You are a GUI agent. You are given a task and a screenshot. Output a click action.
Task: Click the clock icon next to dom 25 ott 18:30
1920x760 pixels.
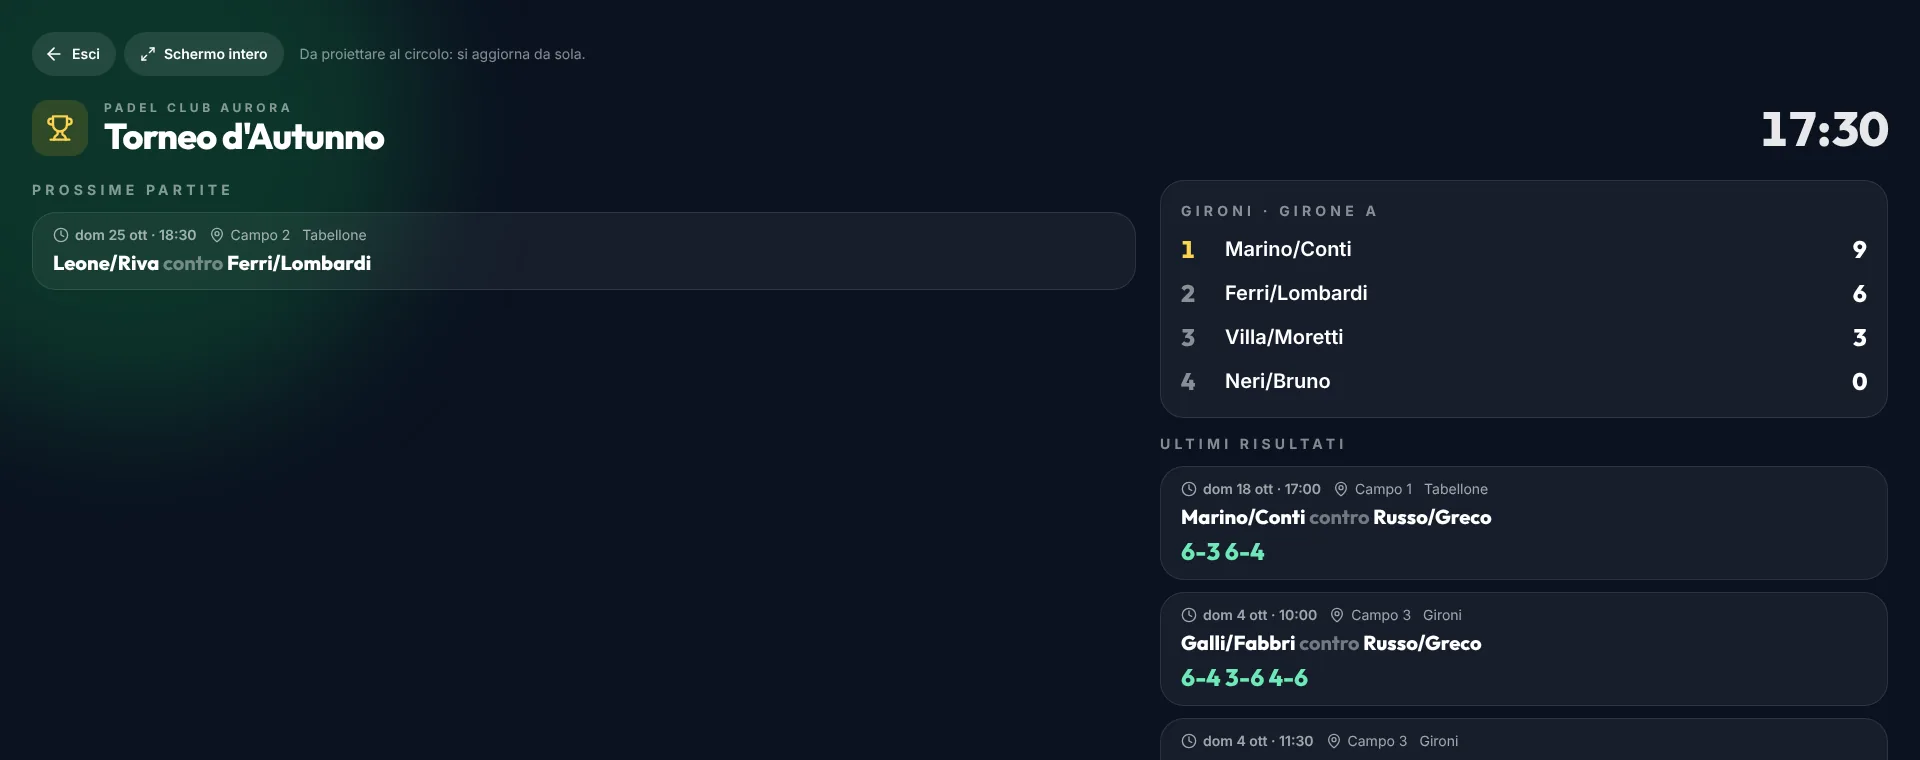(x=61, y=235)
